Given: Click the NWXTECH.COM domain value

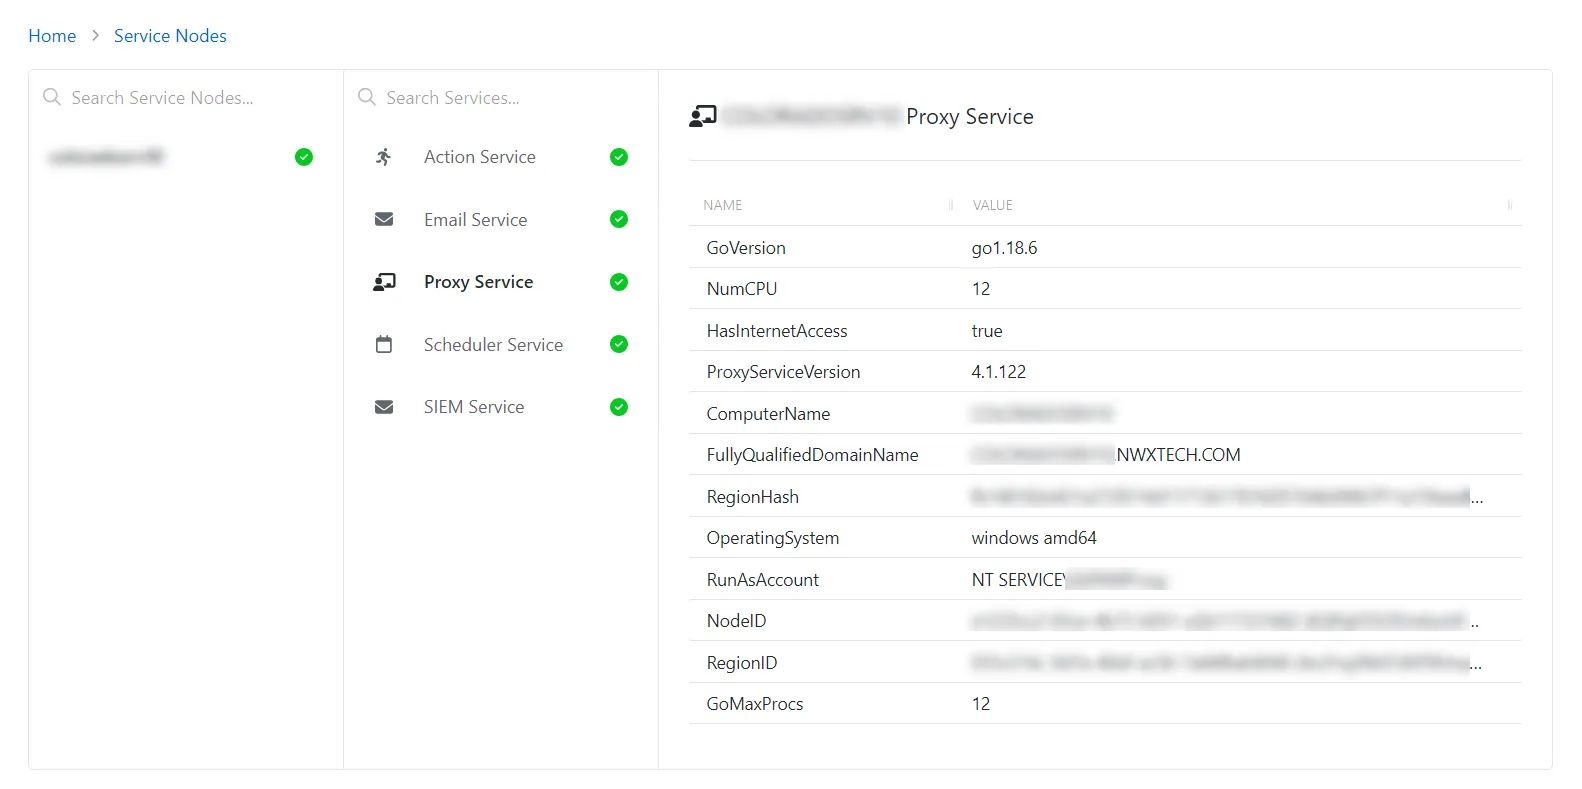Looking at the screenshot, I should pos(1178,455).
